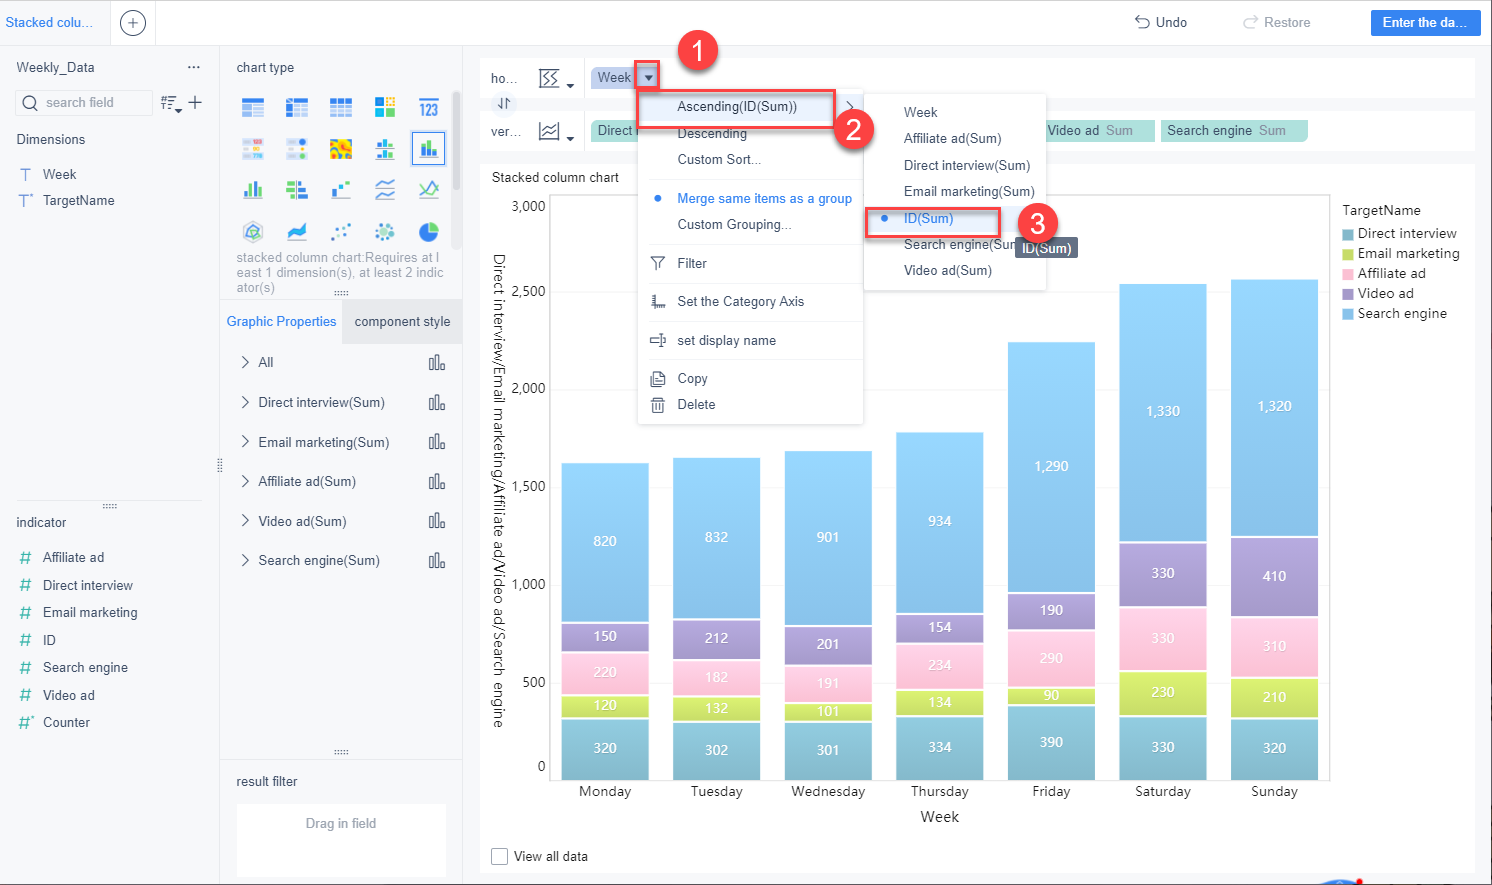The height and width of the screenshot is (885, 1492).
Task: Choose Descending from the sort menu
Action: point(712,133)
